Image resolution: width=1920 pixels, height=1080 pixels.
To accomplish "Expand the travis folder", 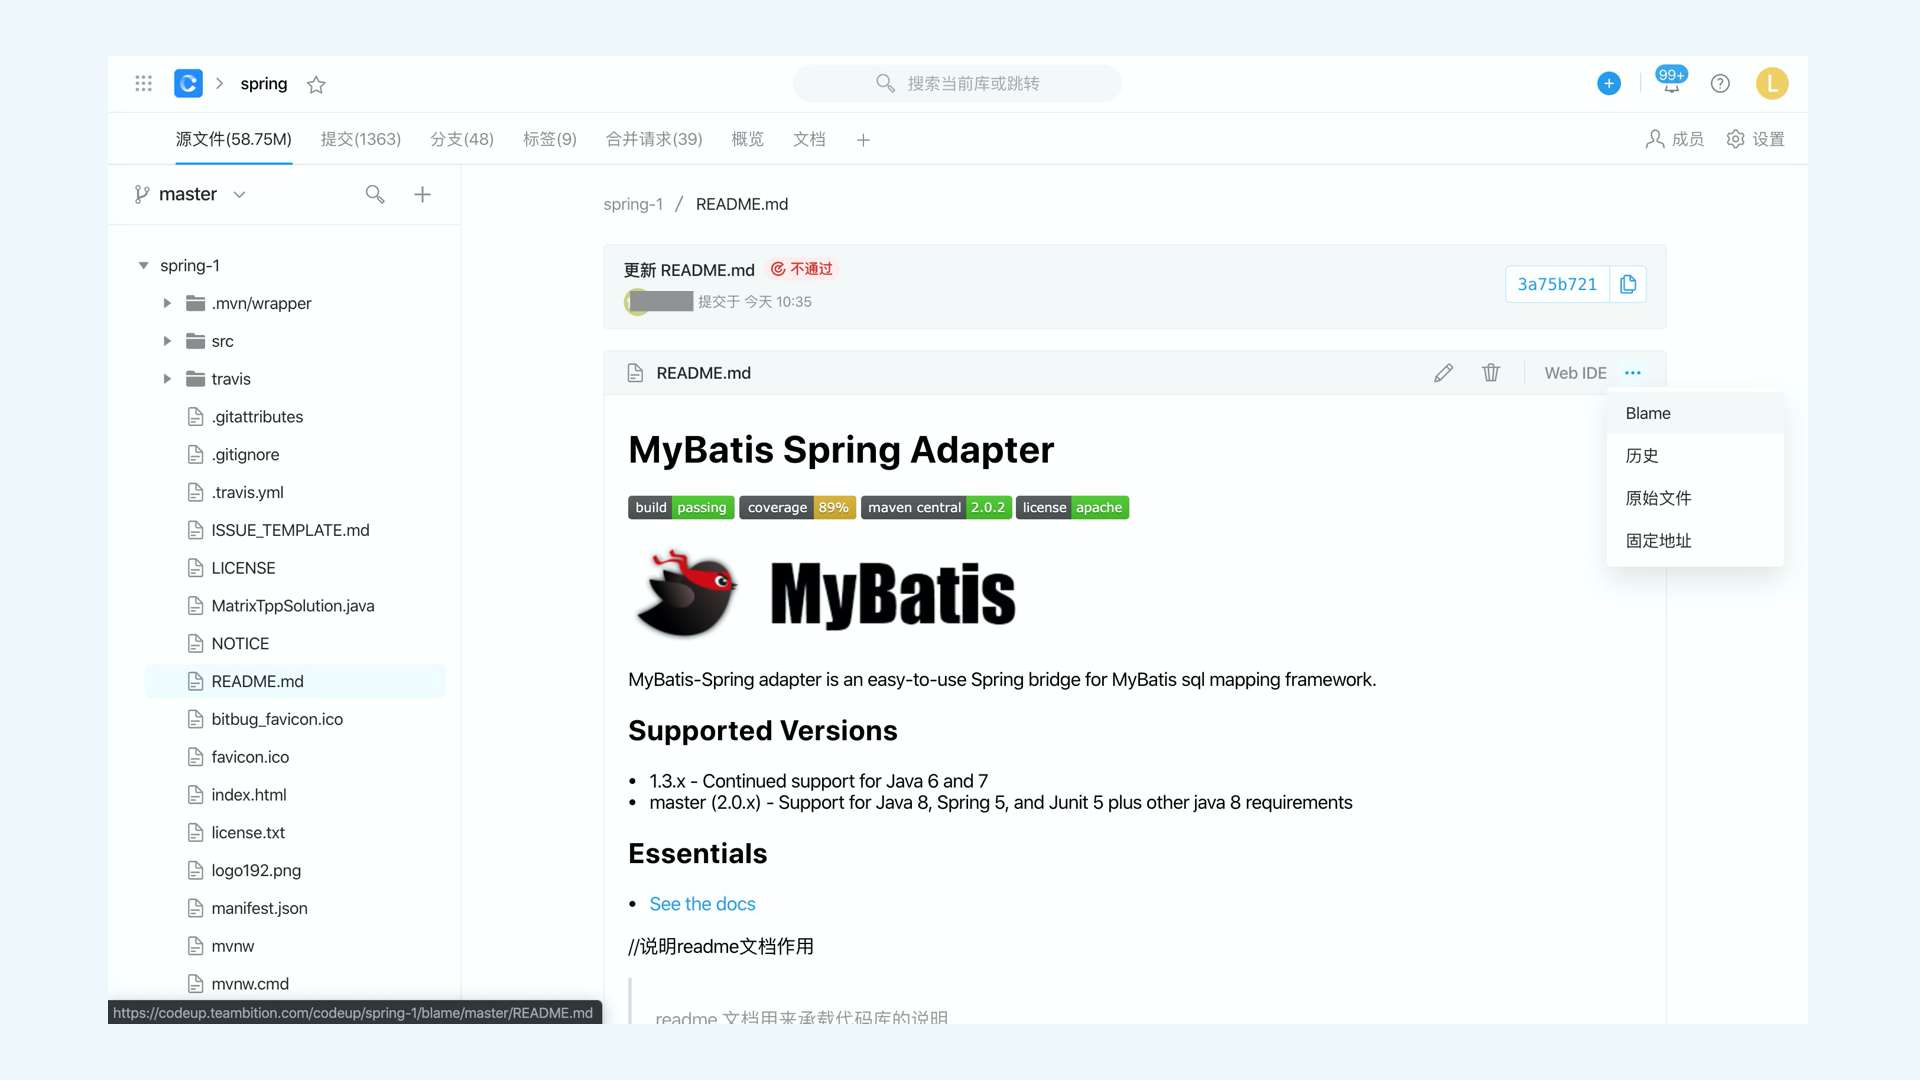I will coord(167,379).
